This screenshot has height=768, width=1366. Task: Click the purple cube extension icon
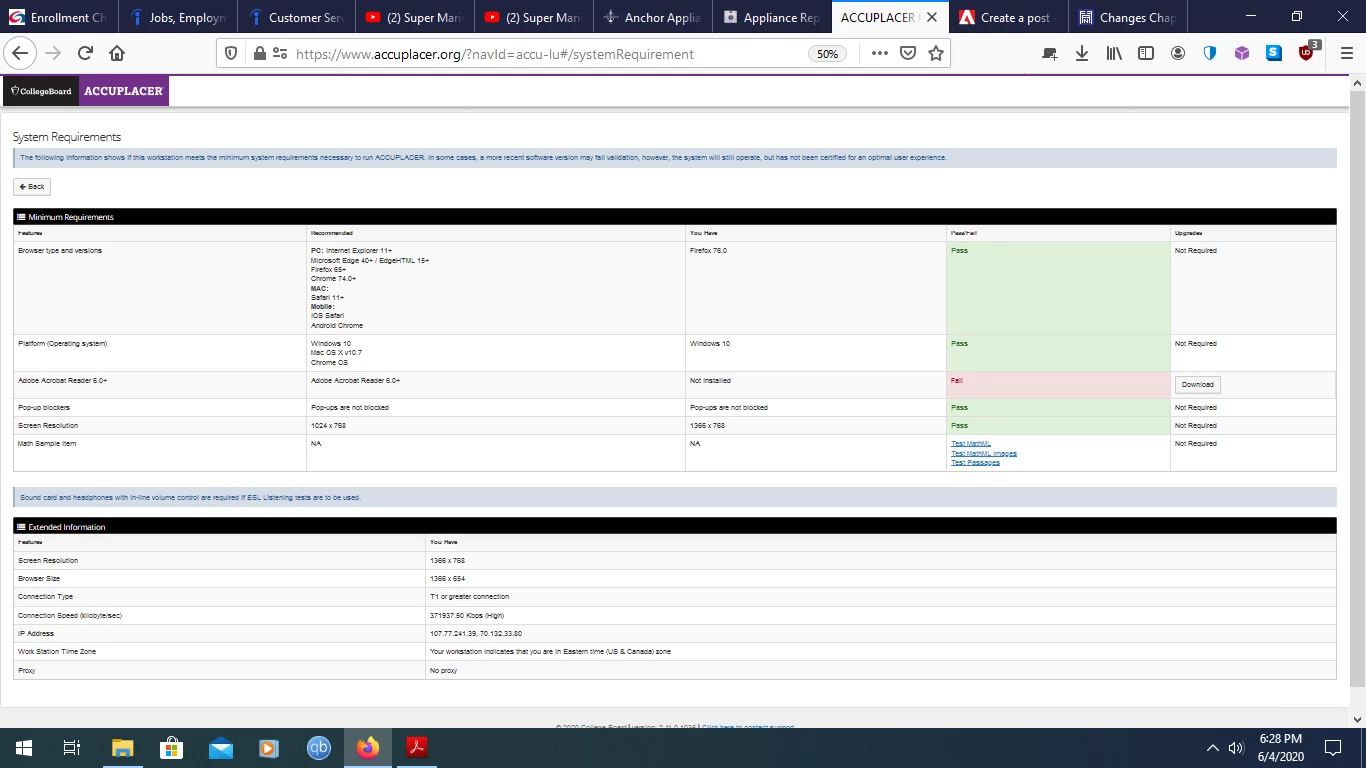click(1242, 54)
